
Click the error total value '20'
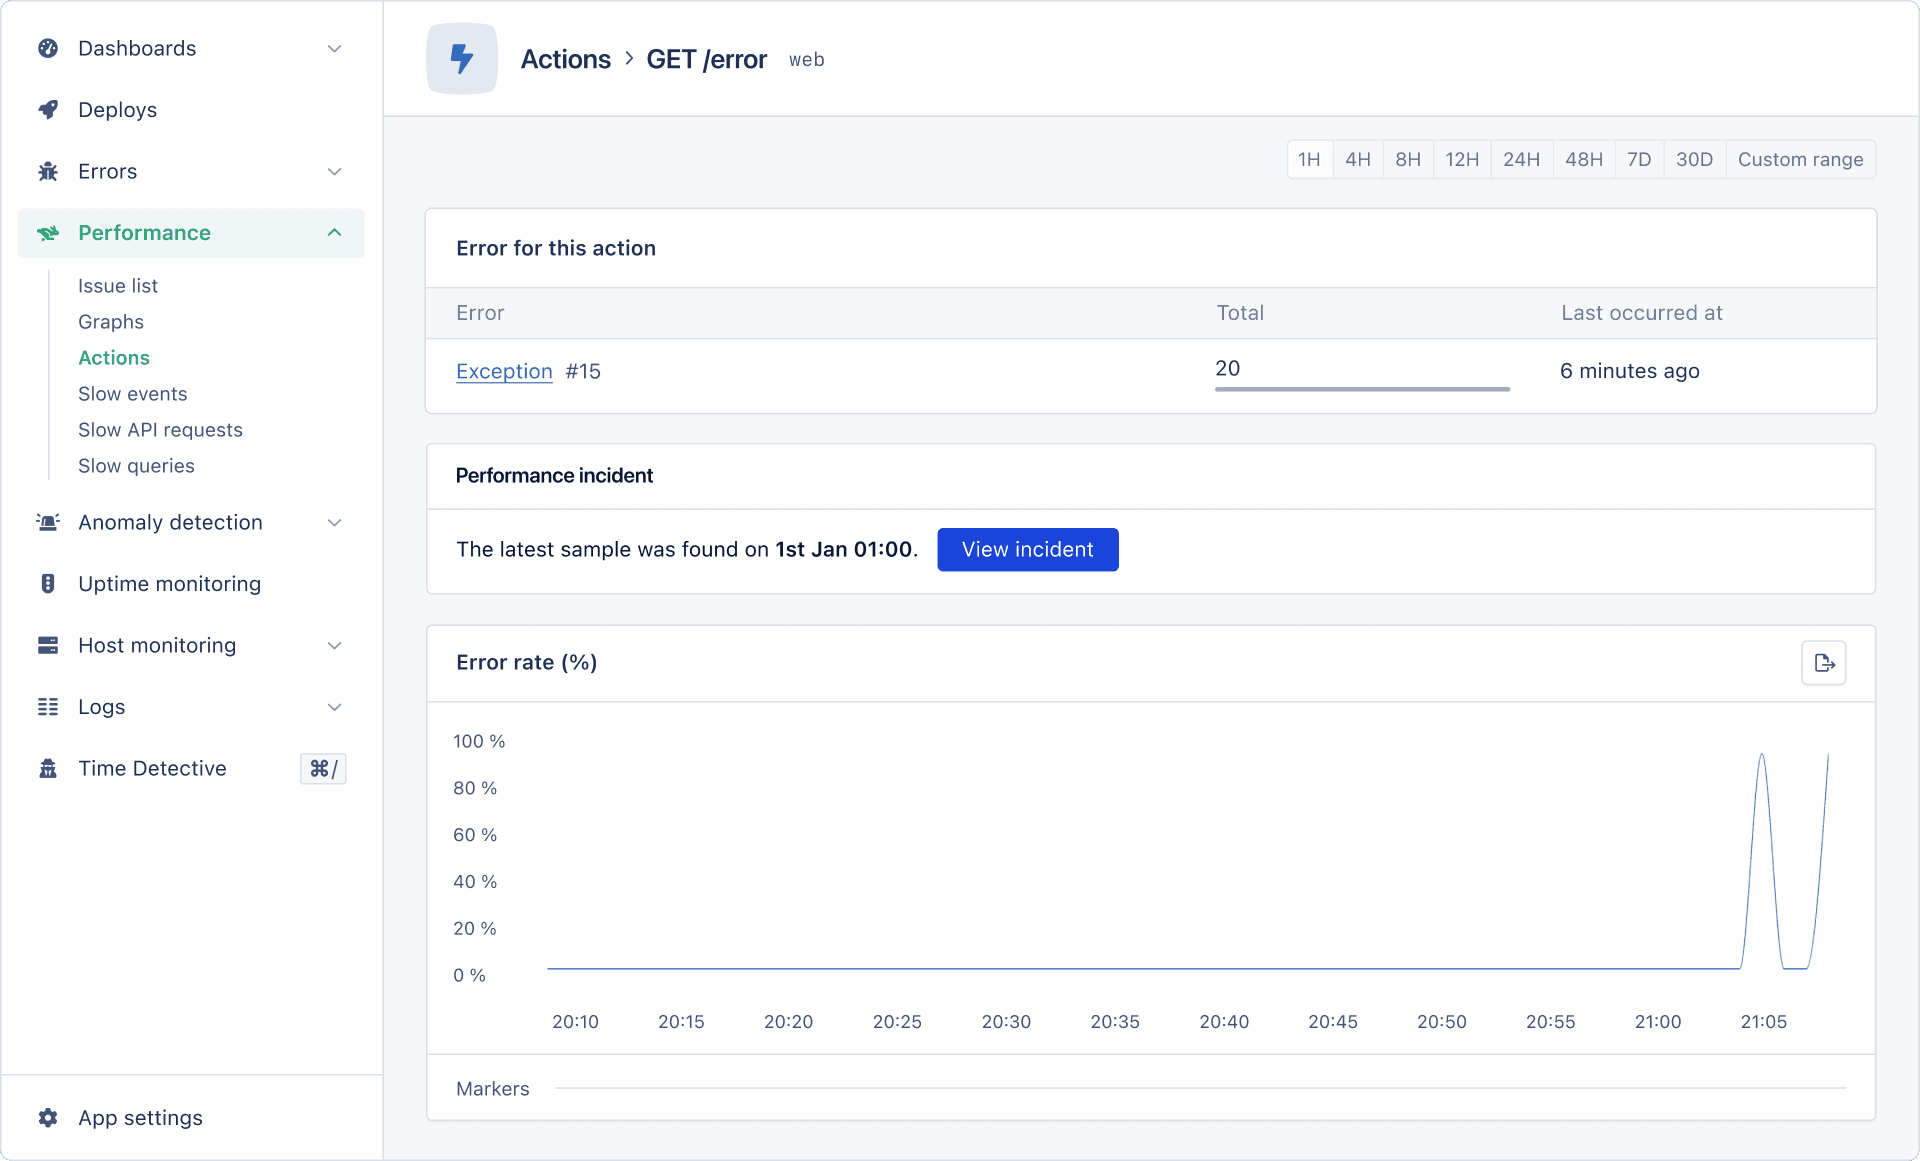(1228, 368)
